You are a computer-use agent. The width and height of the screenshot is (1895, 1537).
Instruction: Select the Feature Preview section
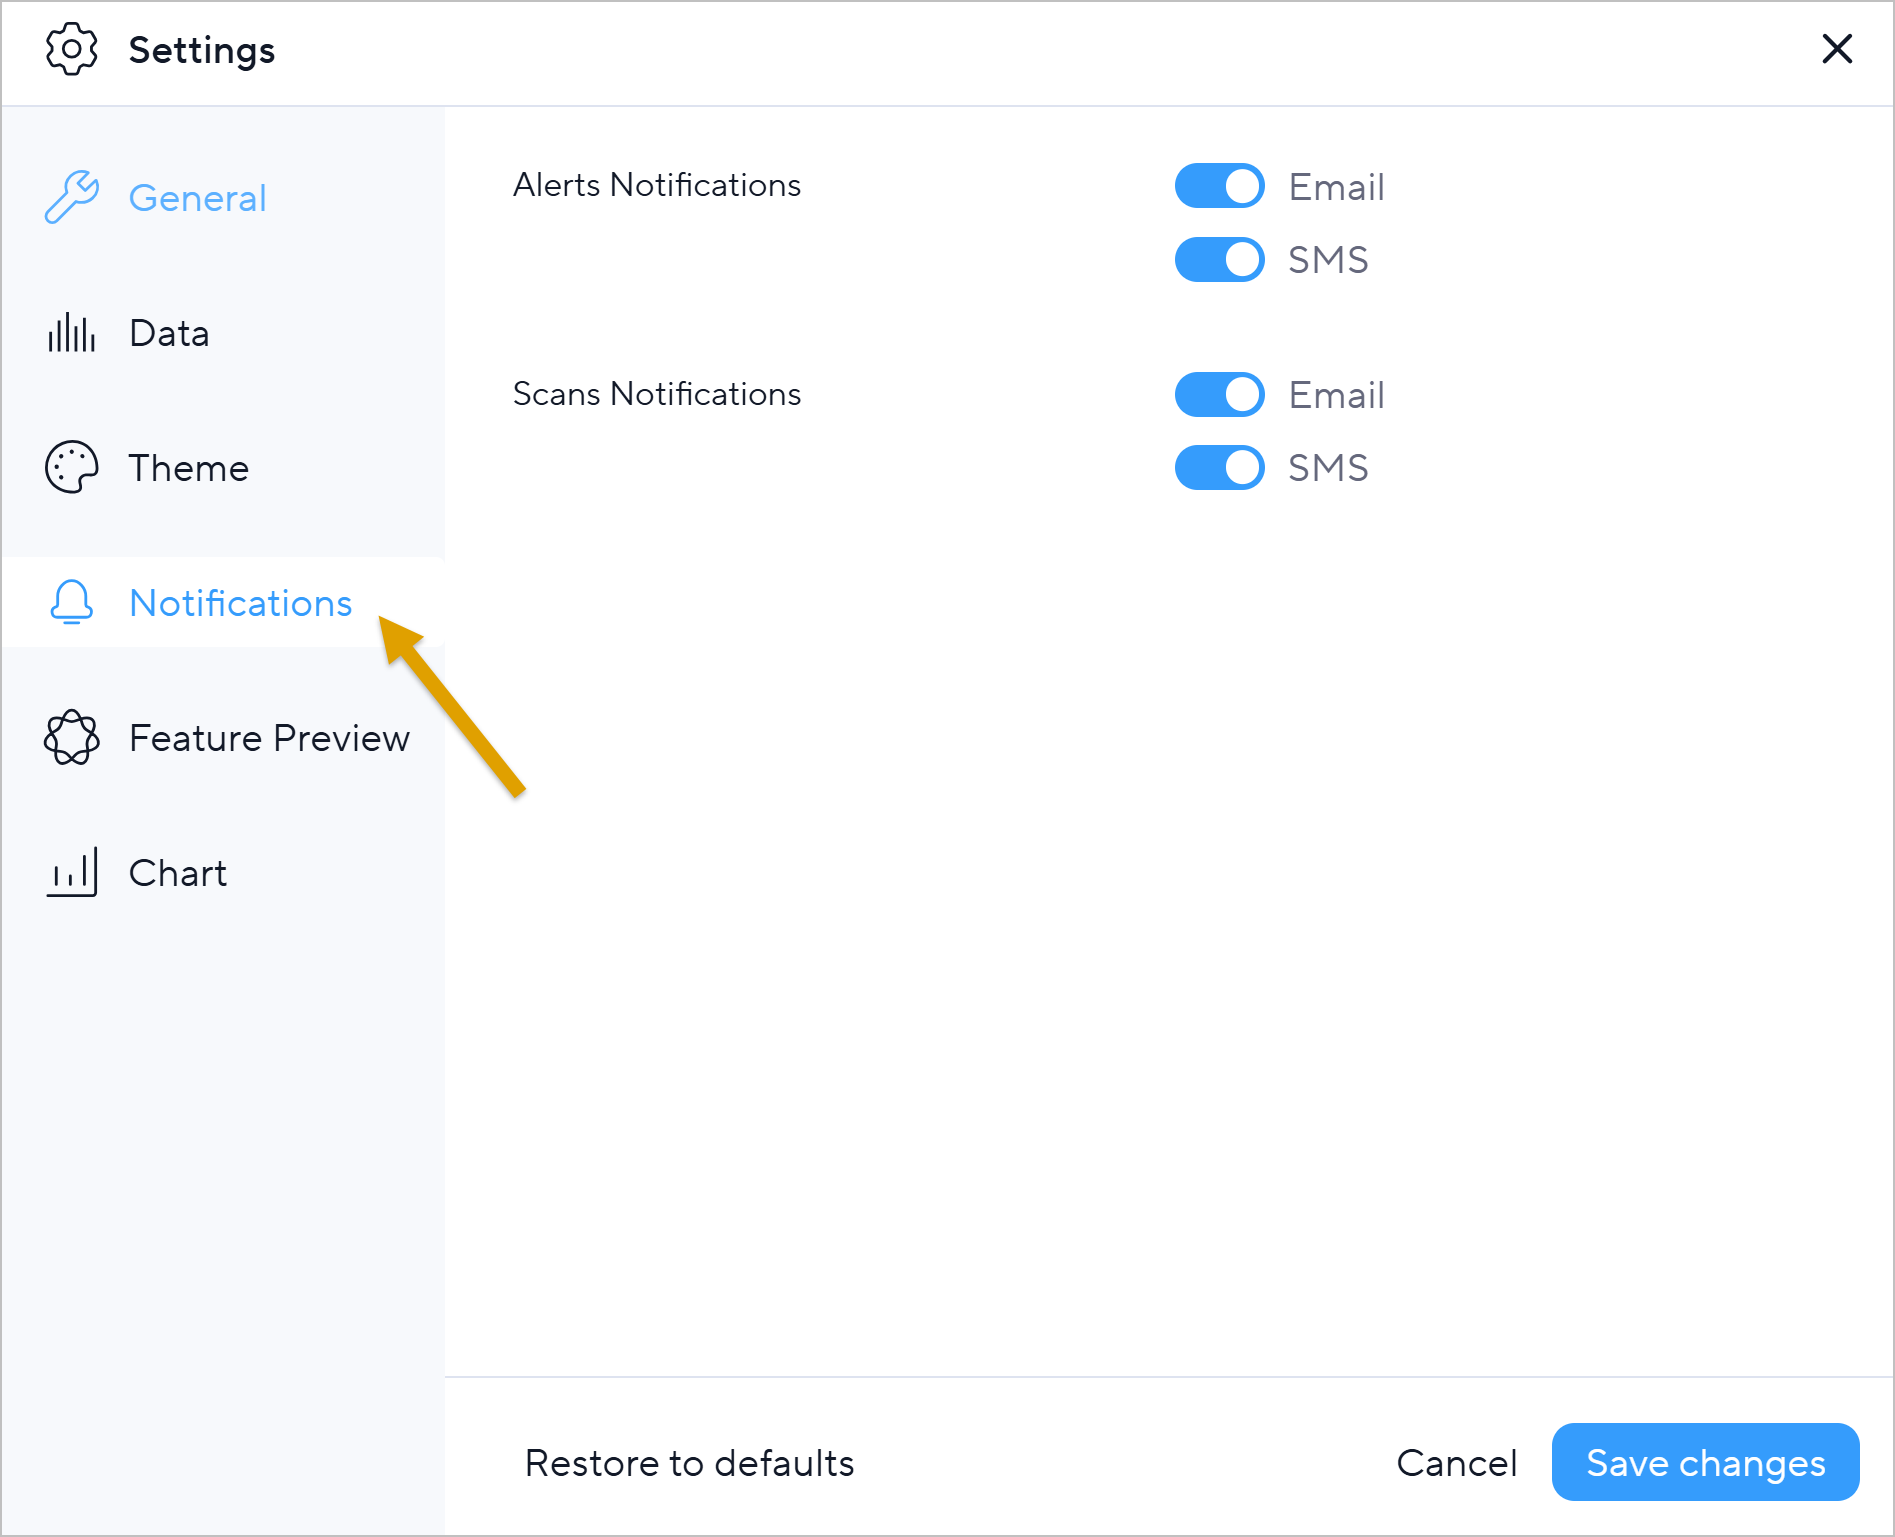[x=269, y=738]
